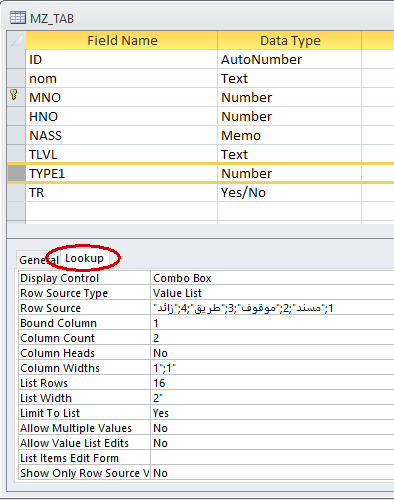Open the Display Control Combo Box value

coord(272,278)
